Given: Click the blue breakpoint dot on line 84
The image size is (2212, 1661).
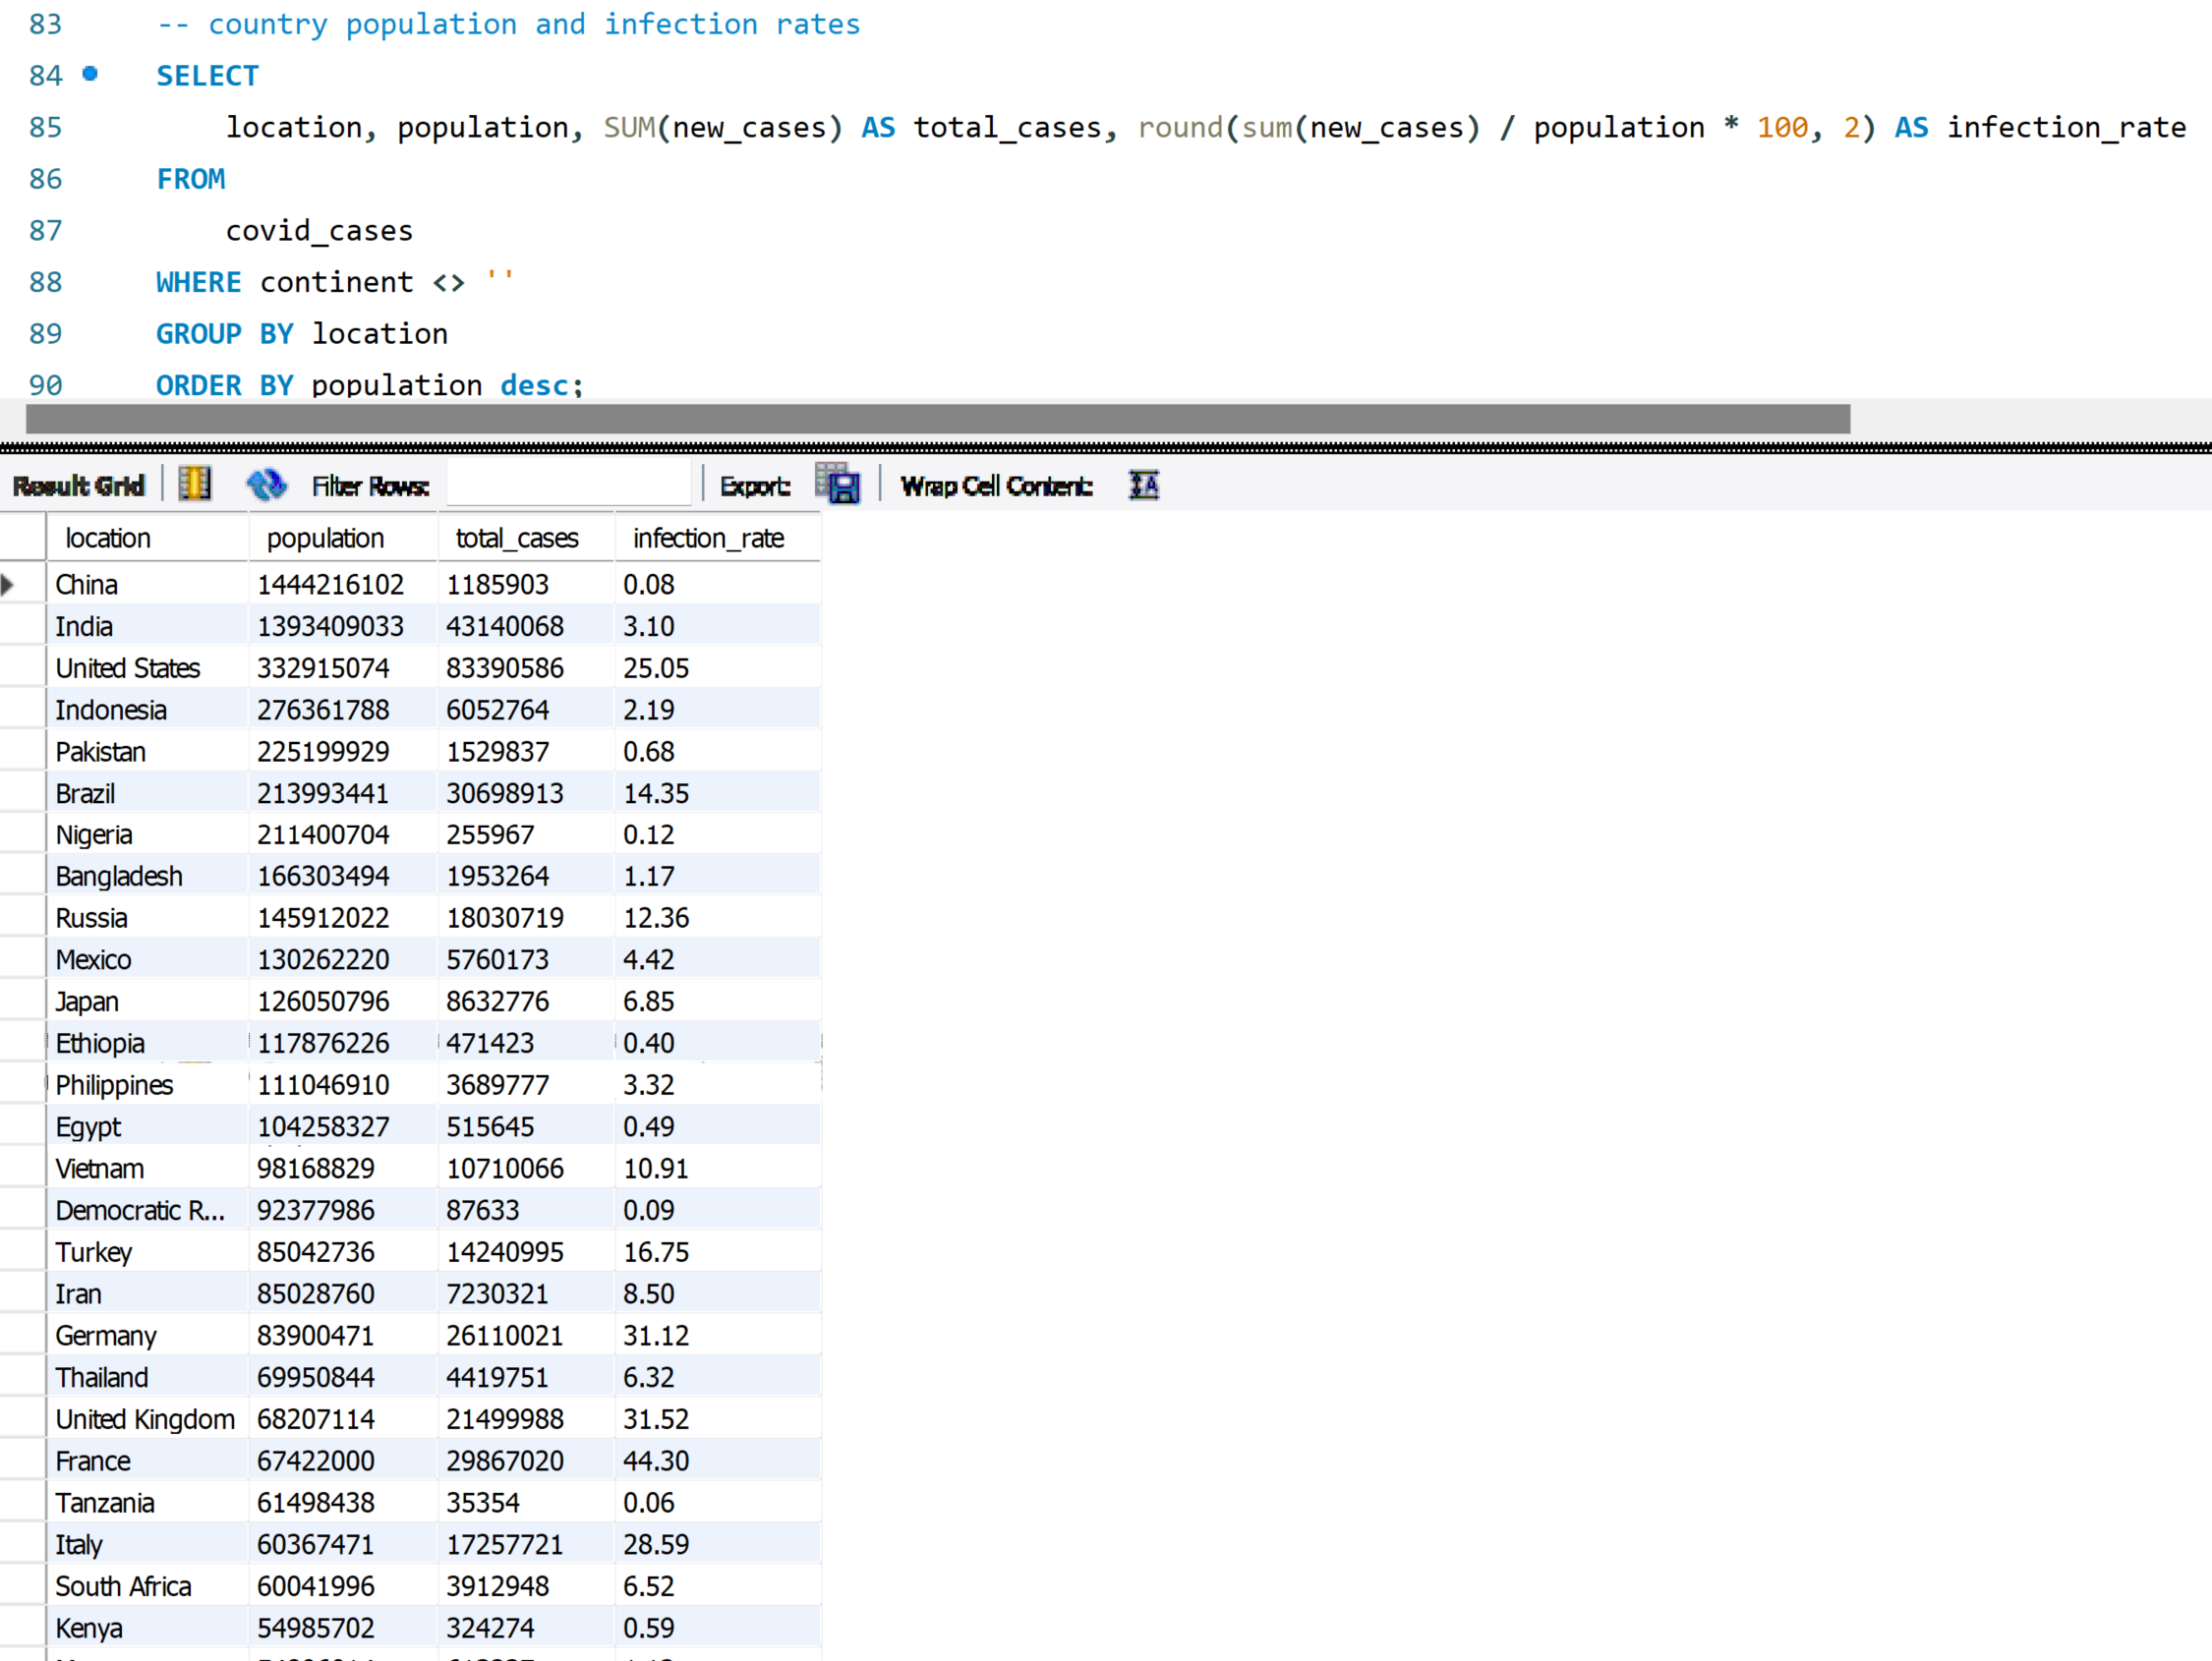Looking at the screenshot, I should (x=90, y=74).
